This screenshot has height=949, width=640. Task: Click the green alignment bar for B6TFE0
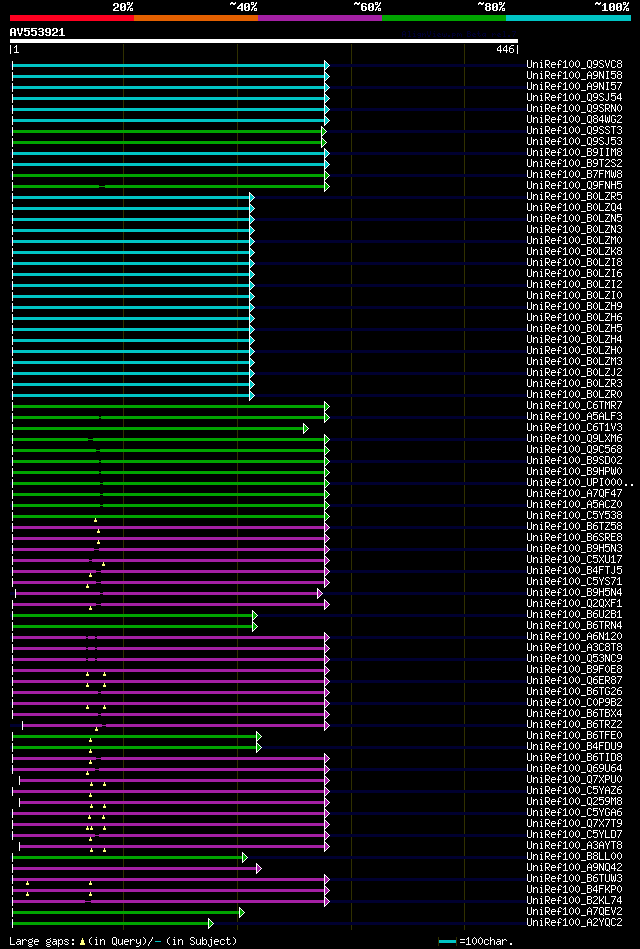(x=137, y=736)
